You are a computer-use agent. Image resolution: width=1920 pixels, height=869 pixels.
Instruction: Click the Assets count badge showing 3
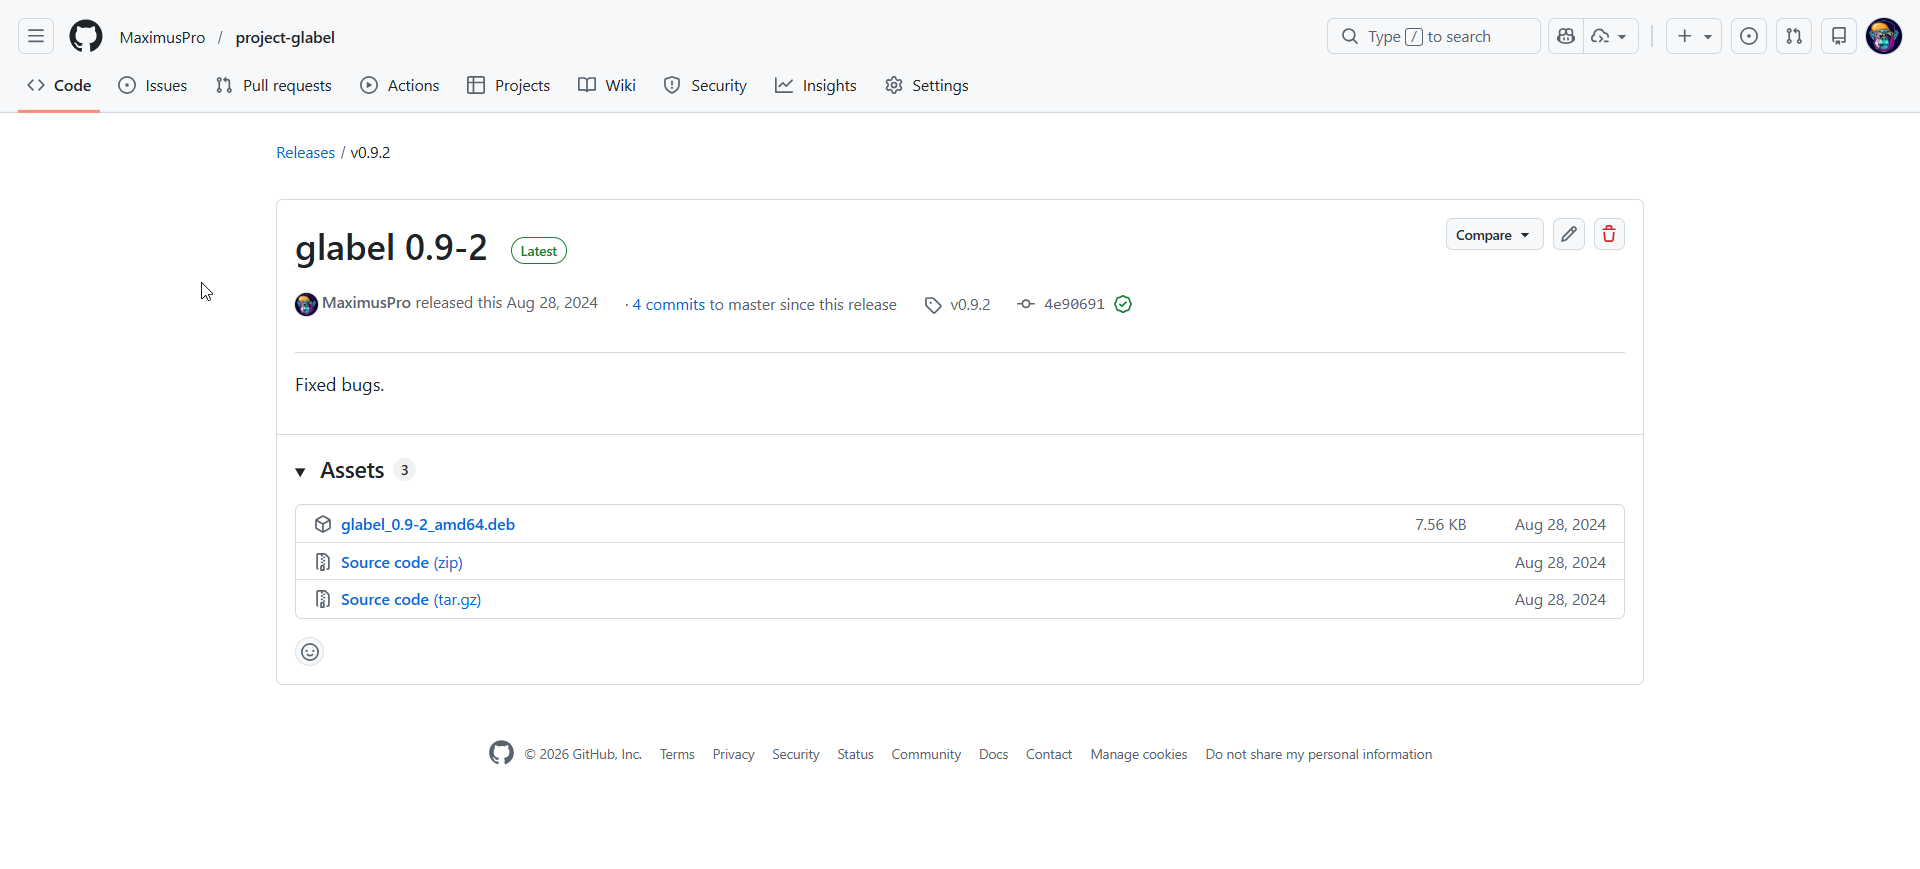tap(404, 470)
